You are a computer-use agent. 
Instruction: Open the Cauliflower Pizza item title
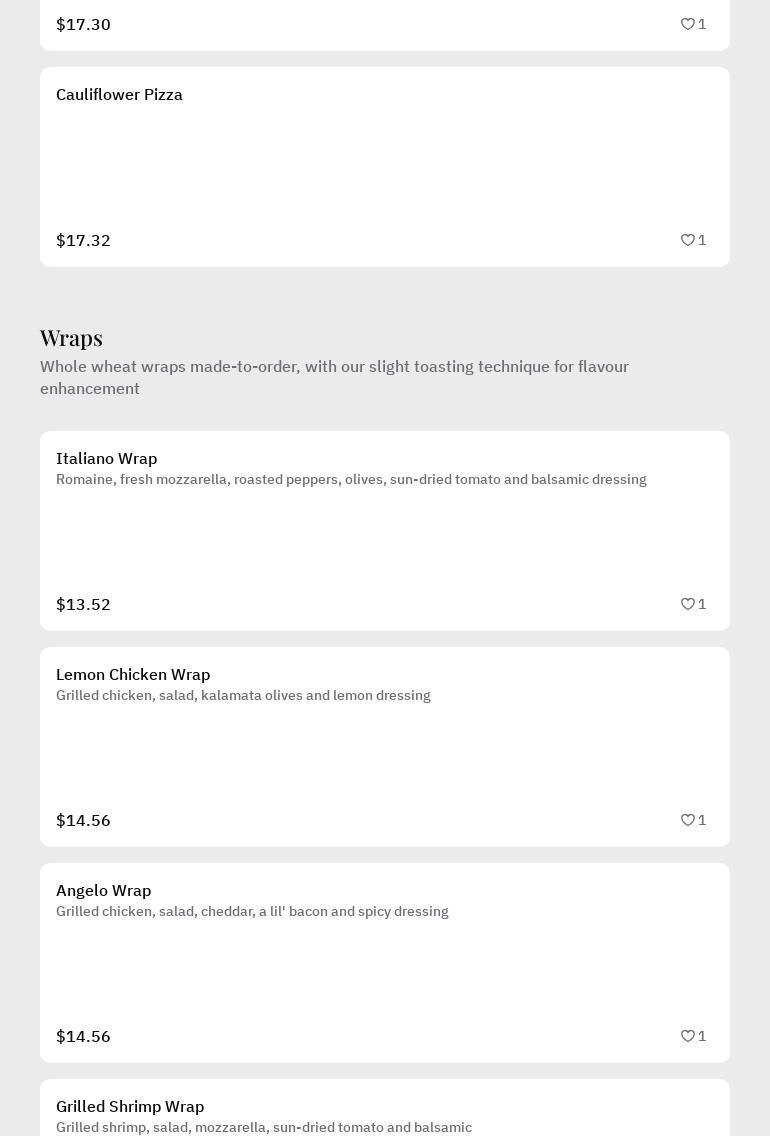119,95
